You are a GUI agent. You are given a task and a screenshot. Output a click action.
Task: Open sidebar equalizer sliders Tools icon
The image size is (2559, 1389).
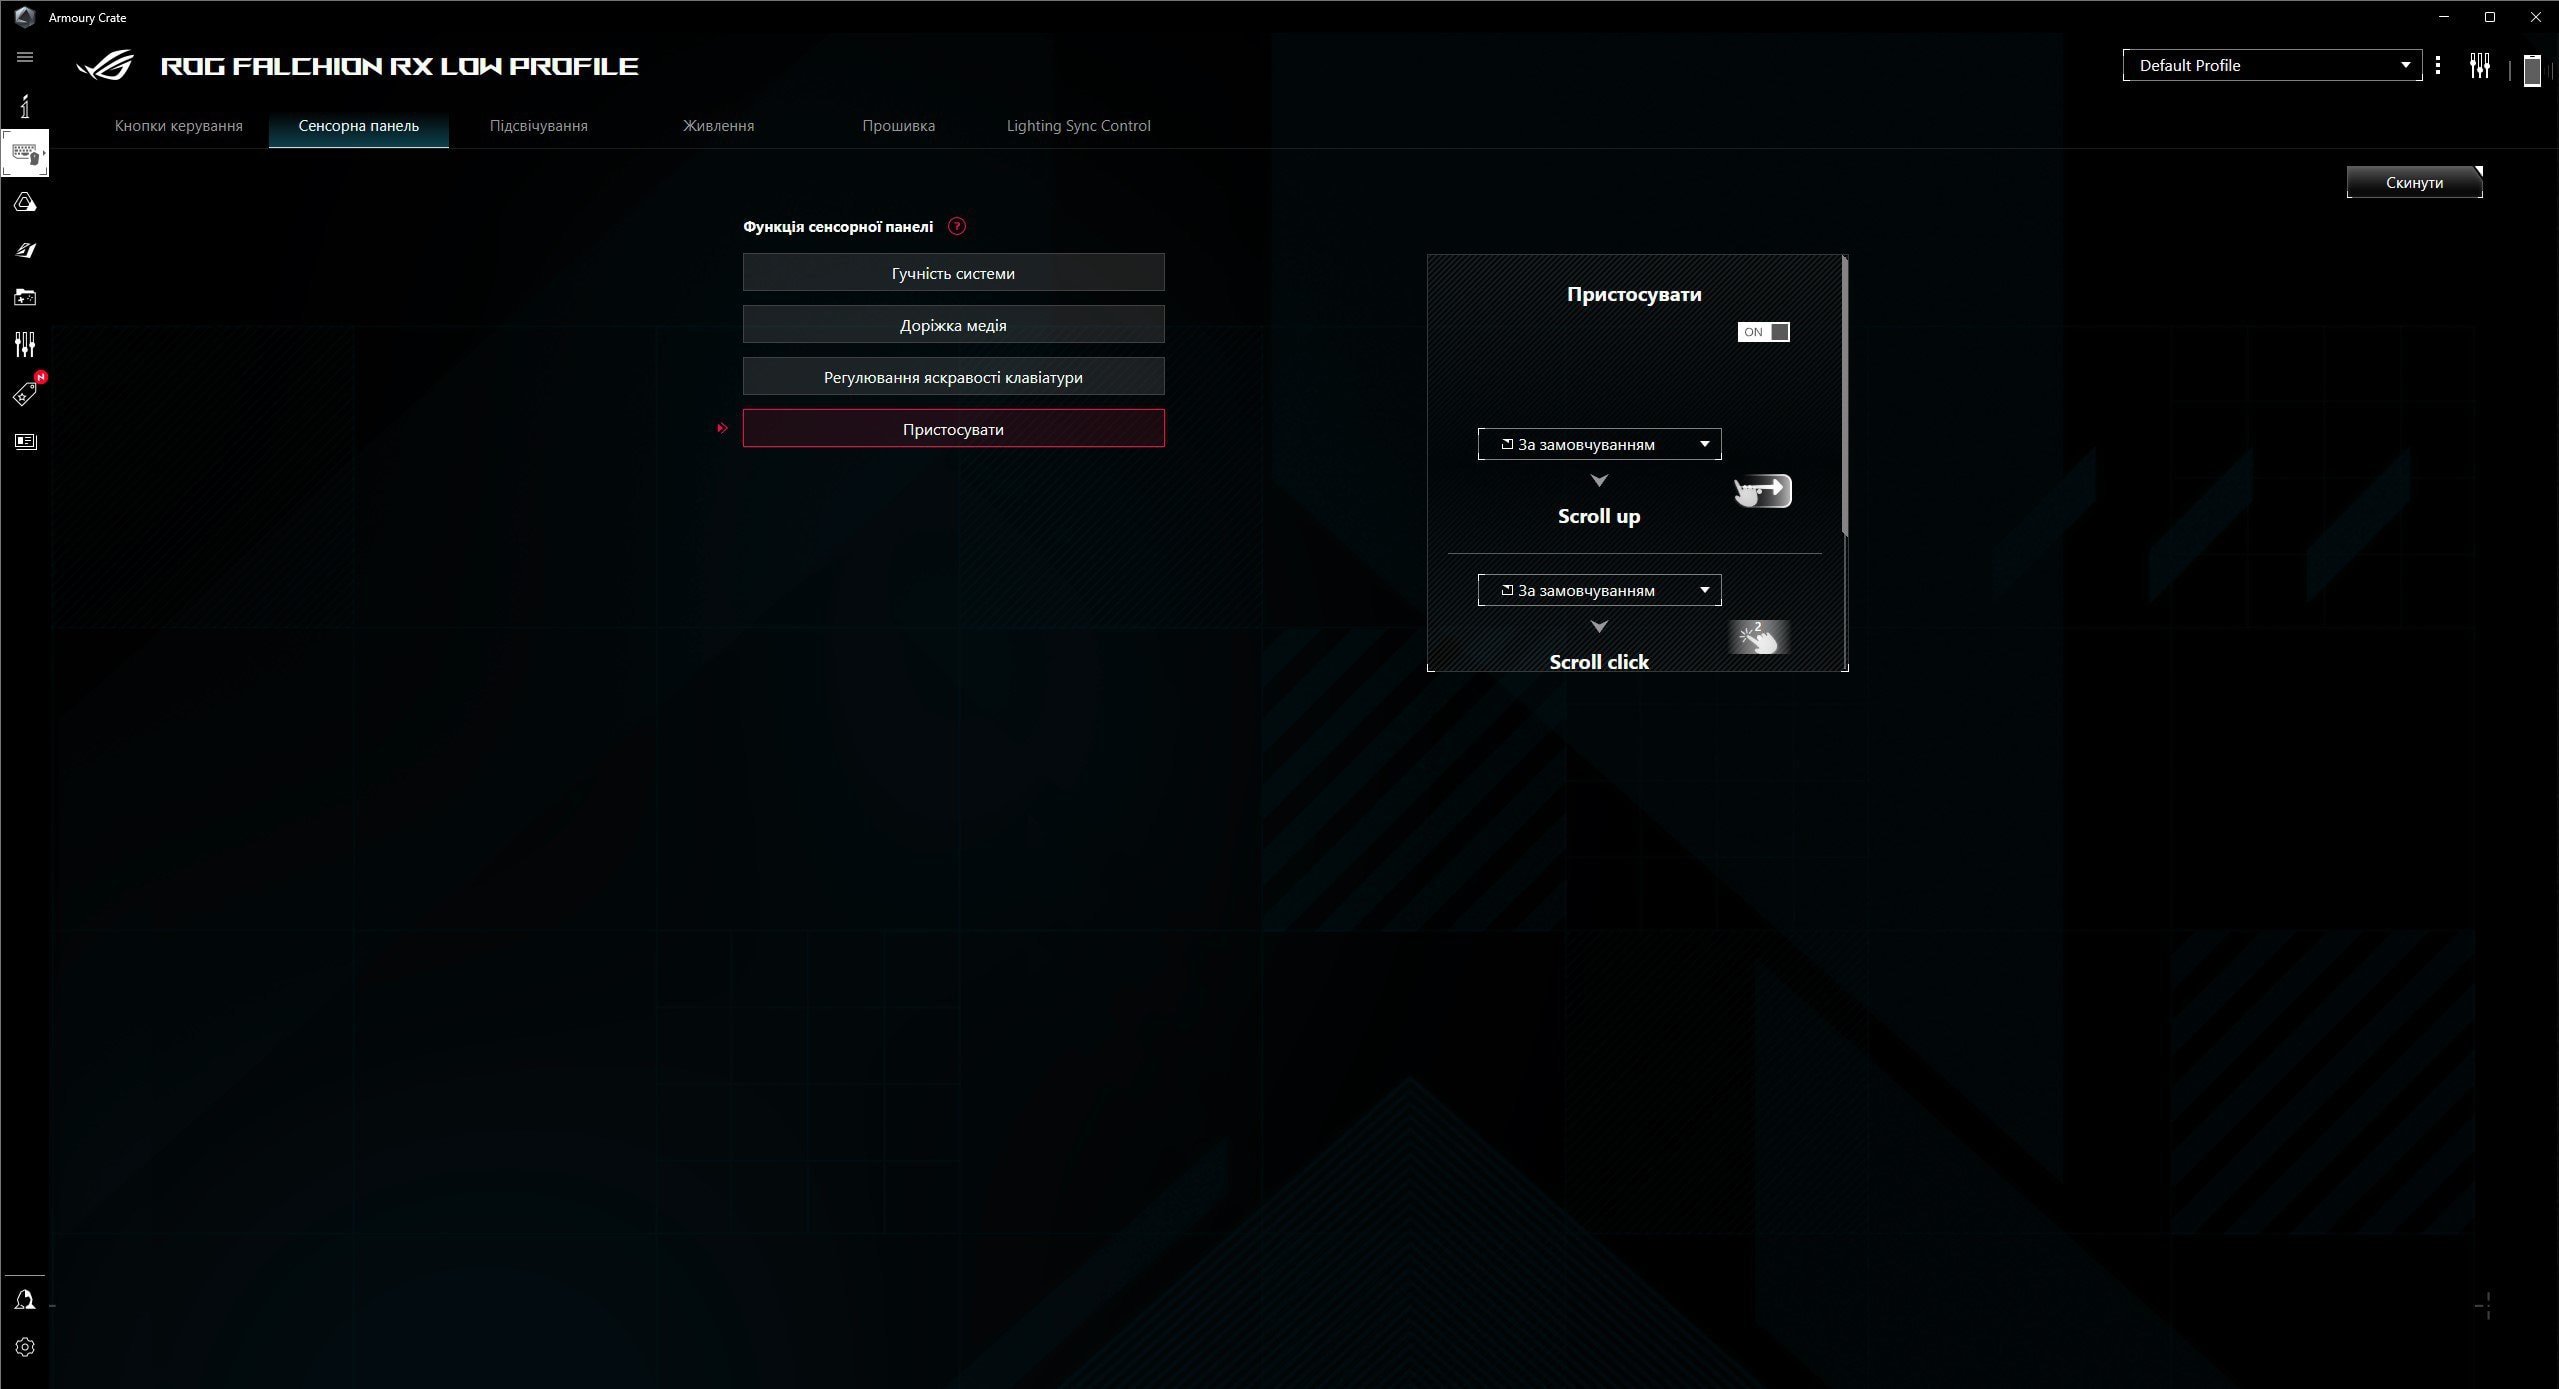[x=25, y=345]
